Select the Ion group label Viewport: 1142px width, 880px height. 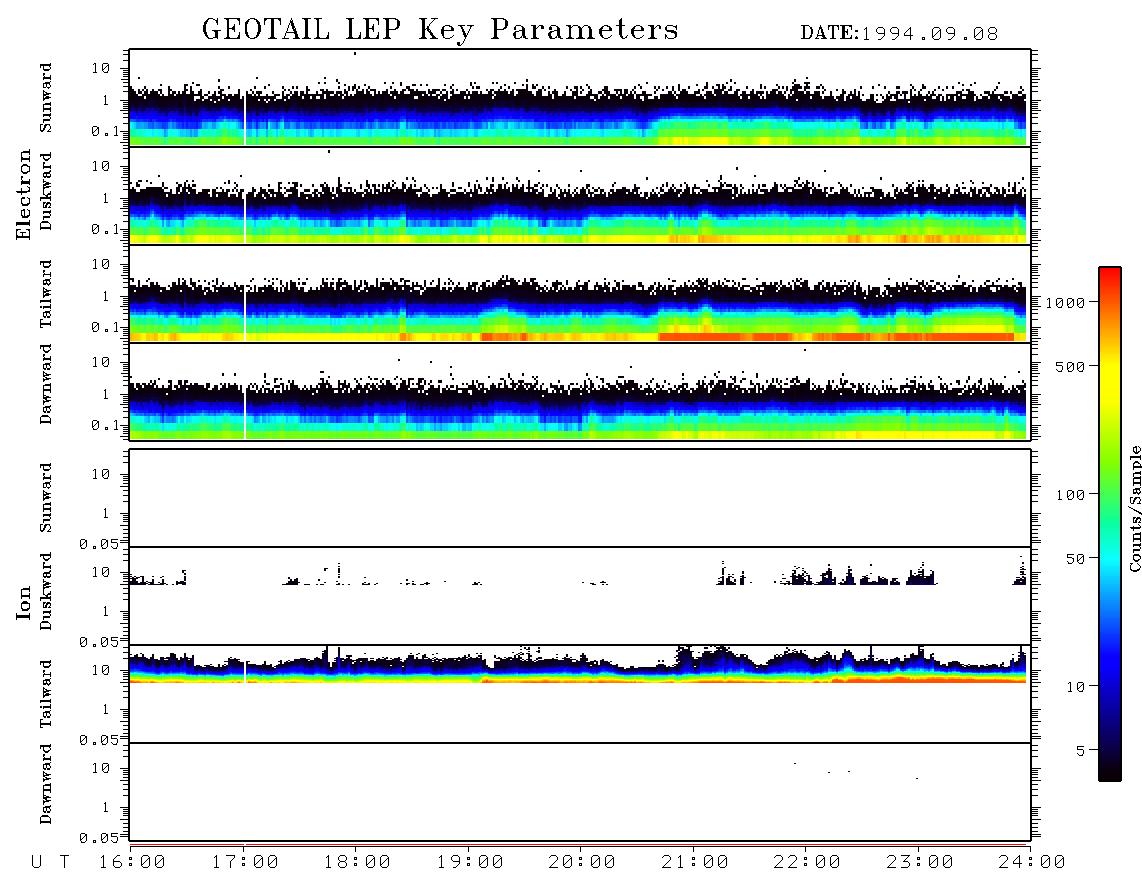[24, 603]
